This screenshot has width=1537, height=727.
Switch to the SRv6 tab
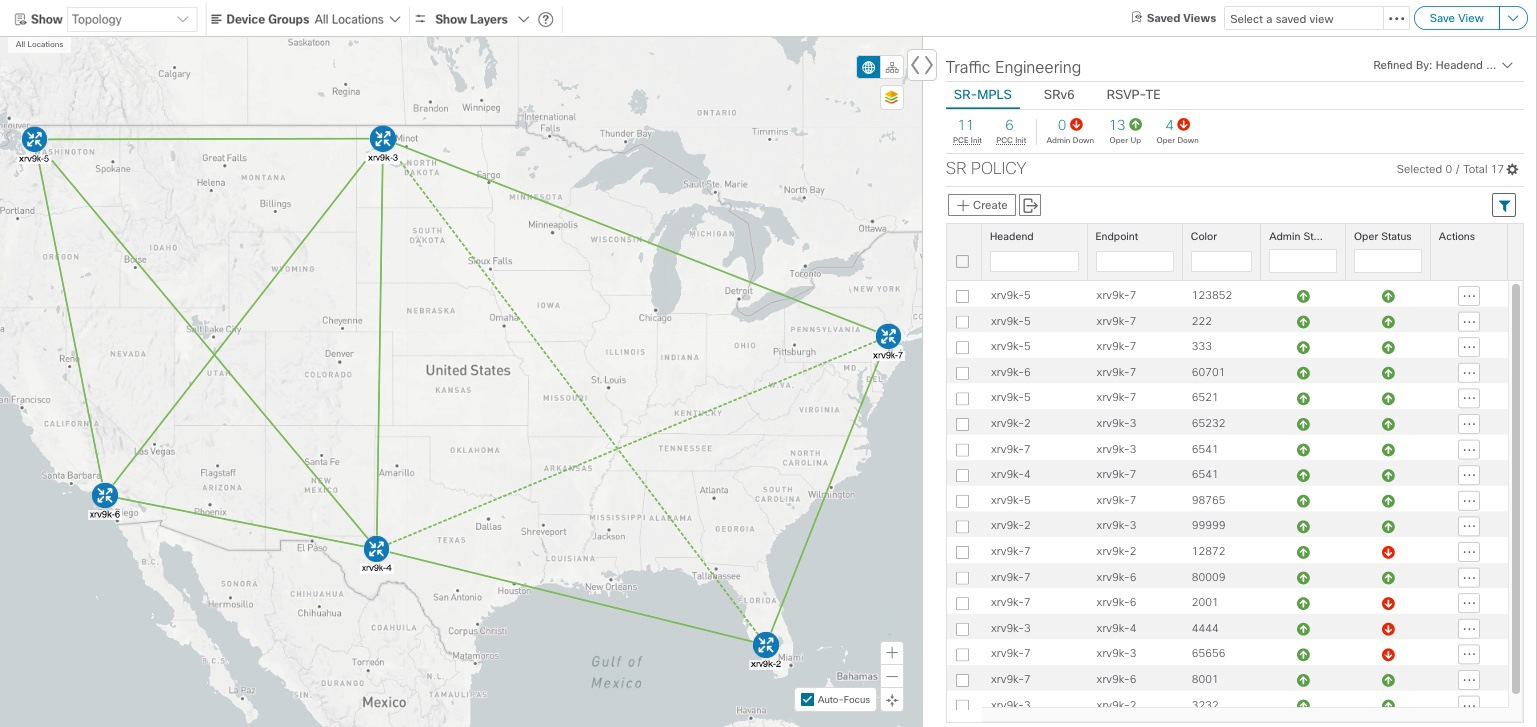pos(1059,95)
